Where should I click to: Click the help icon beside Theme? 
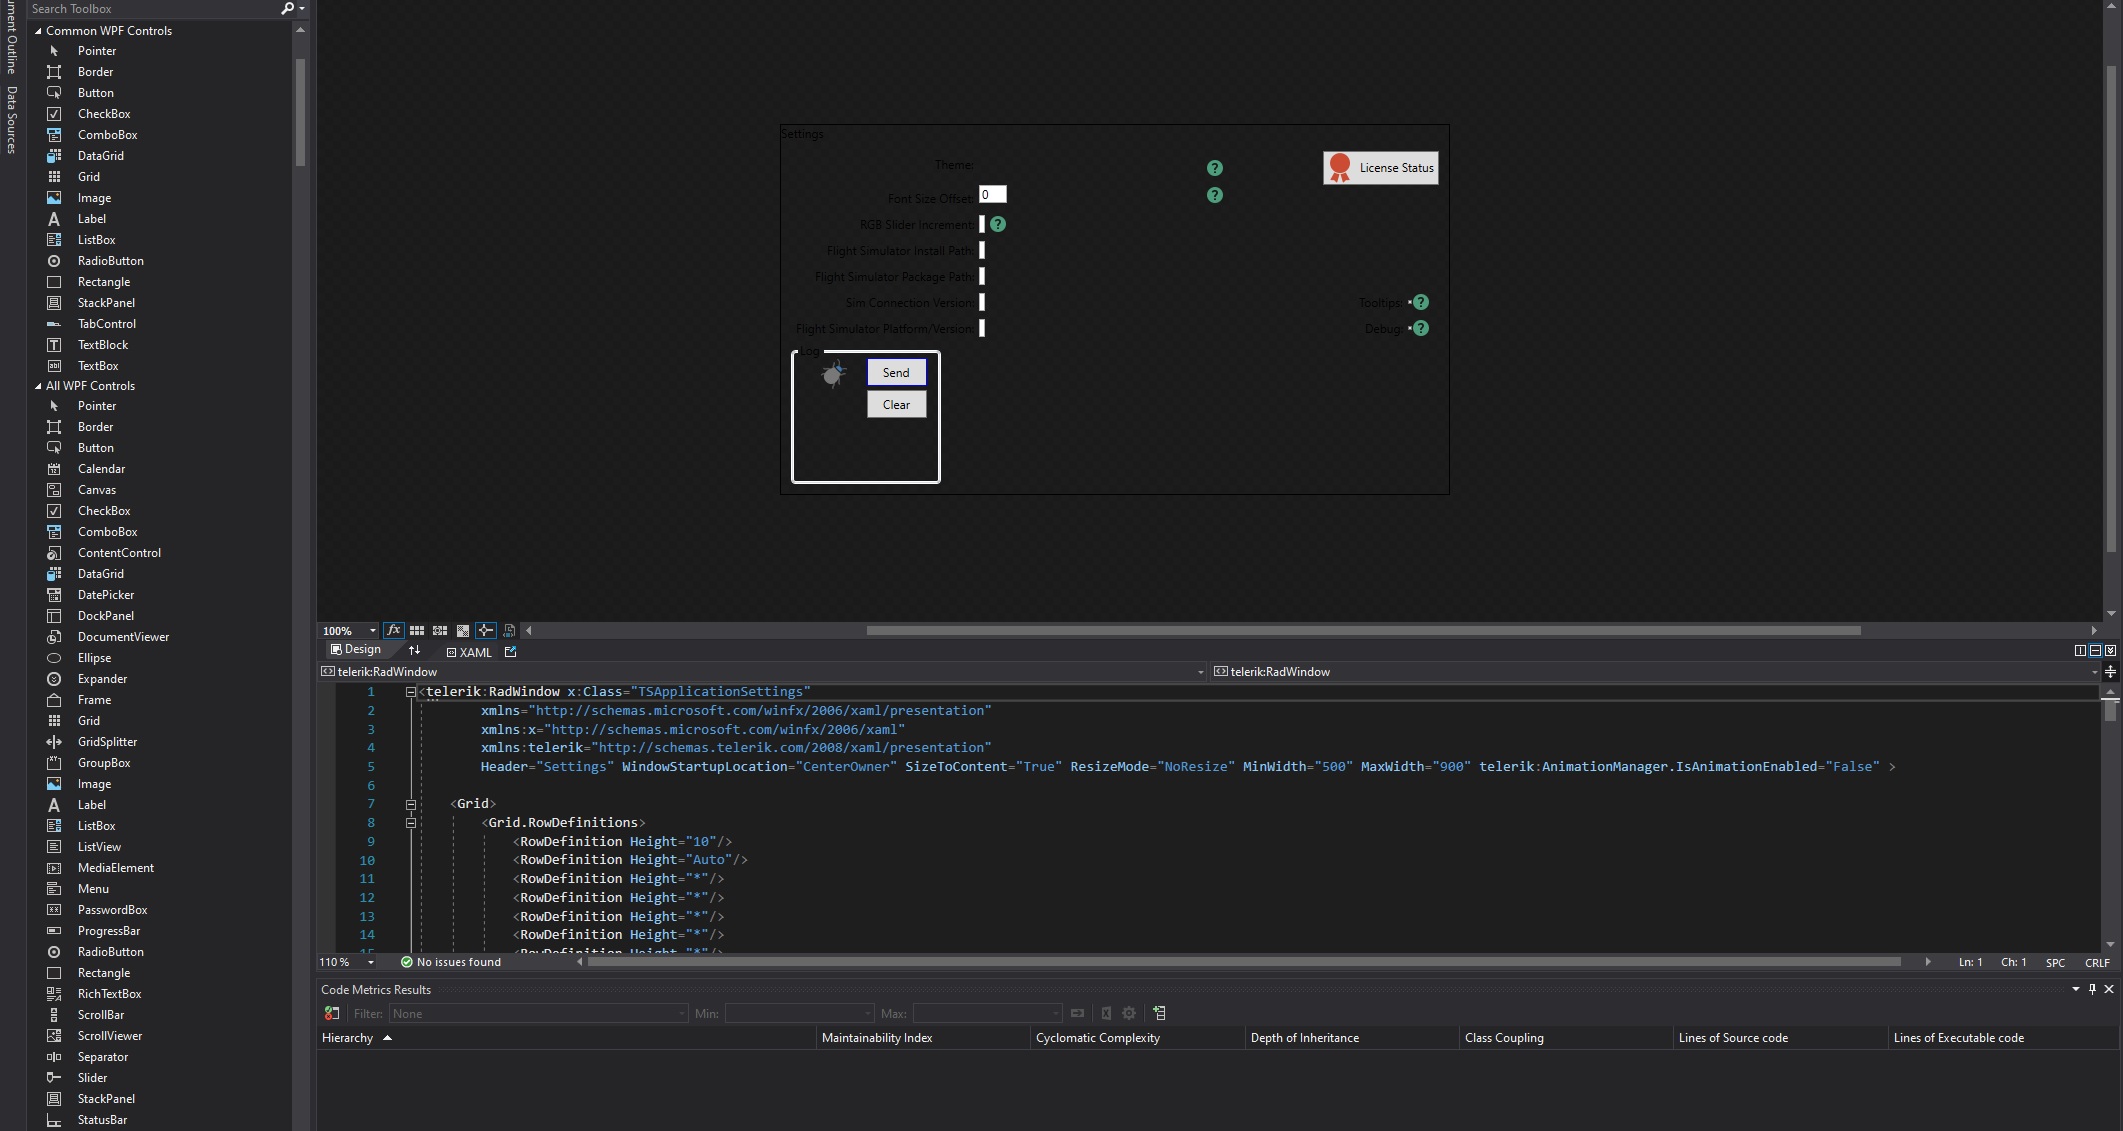(x=1214, y=168)
